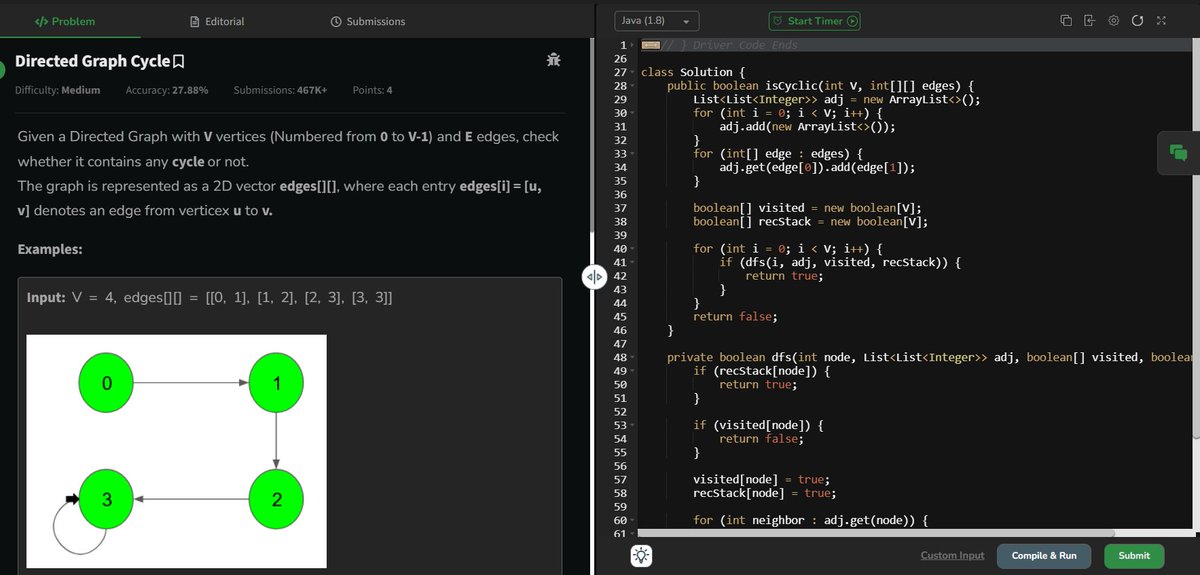Screen dimensions: 1200x575
Task: Place cursor on "return false;" at line 45
Action: point(735,316)
